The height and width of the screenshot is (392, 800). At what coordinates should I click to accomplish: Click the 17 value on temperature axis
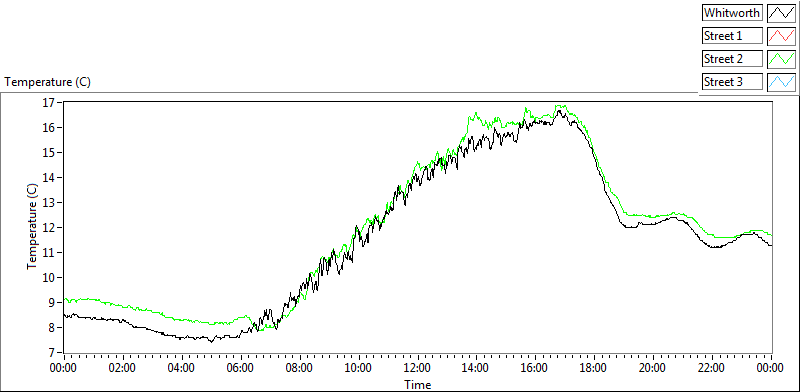[x=48, y=103]
